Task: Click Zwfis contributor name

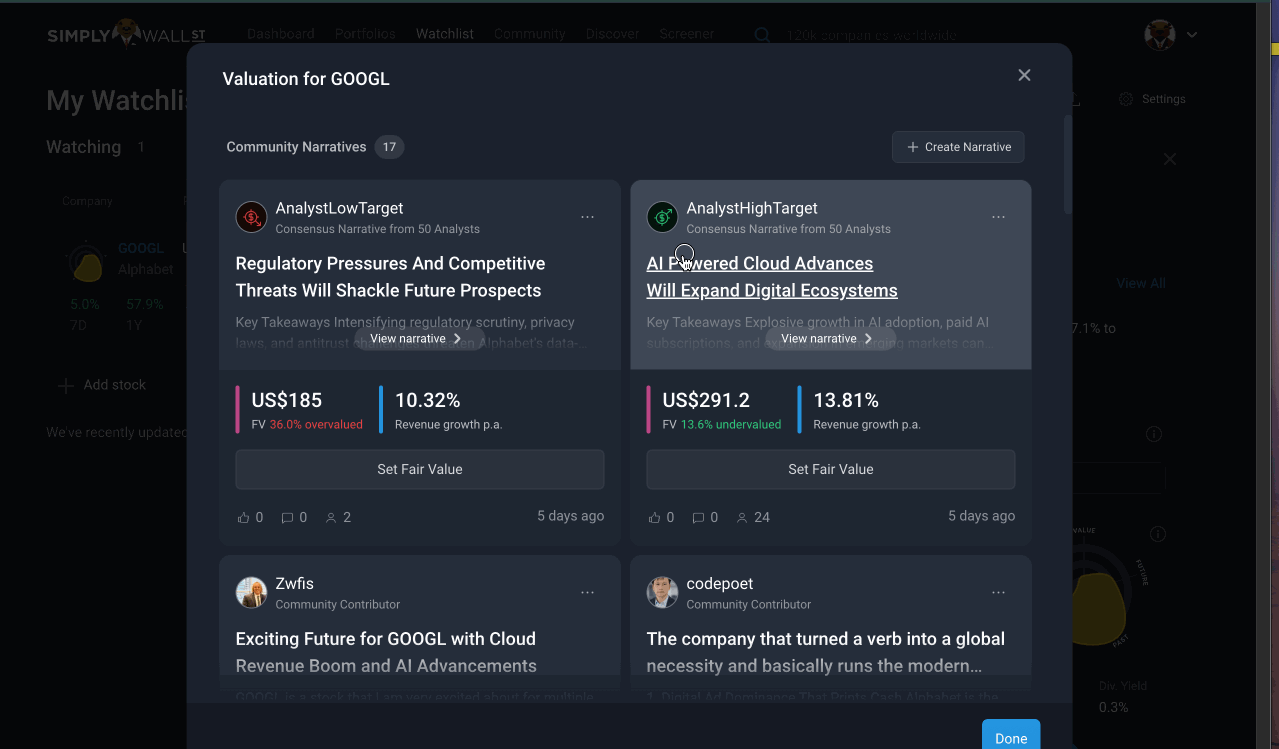Action: click(295, 583)
